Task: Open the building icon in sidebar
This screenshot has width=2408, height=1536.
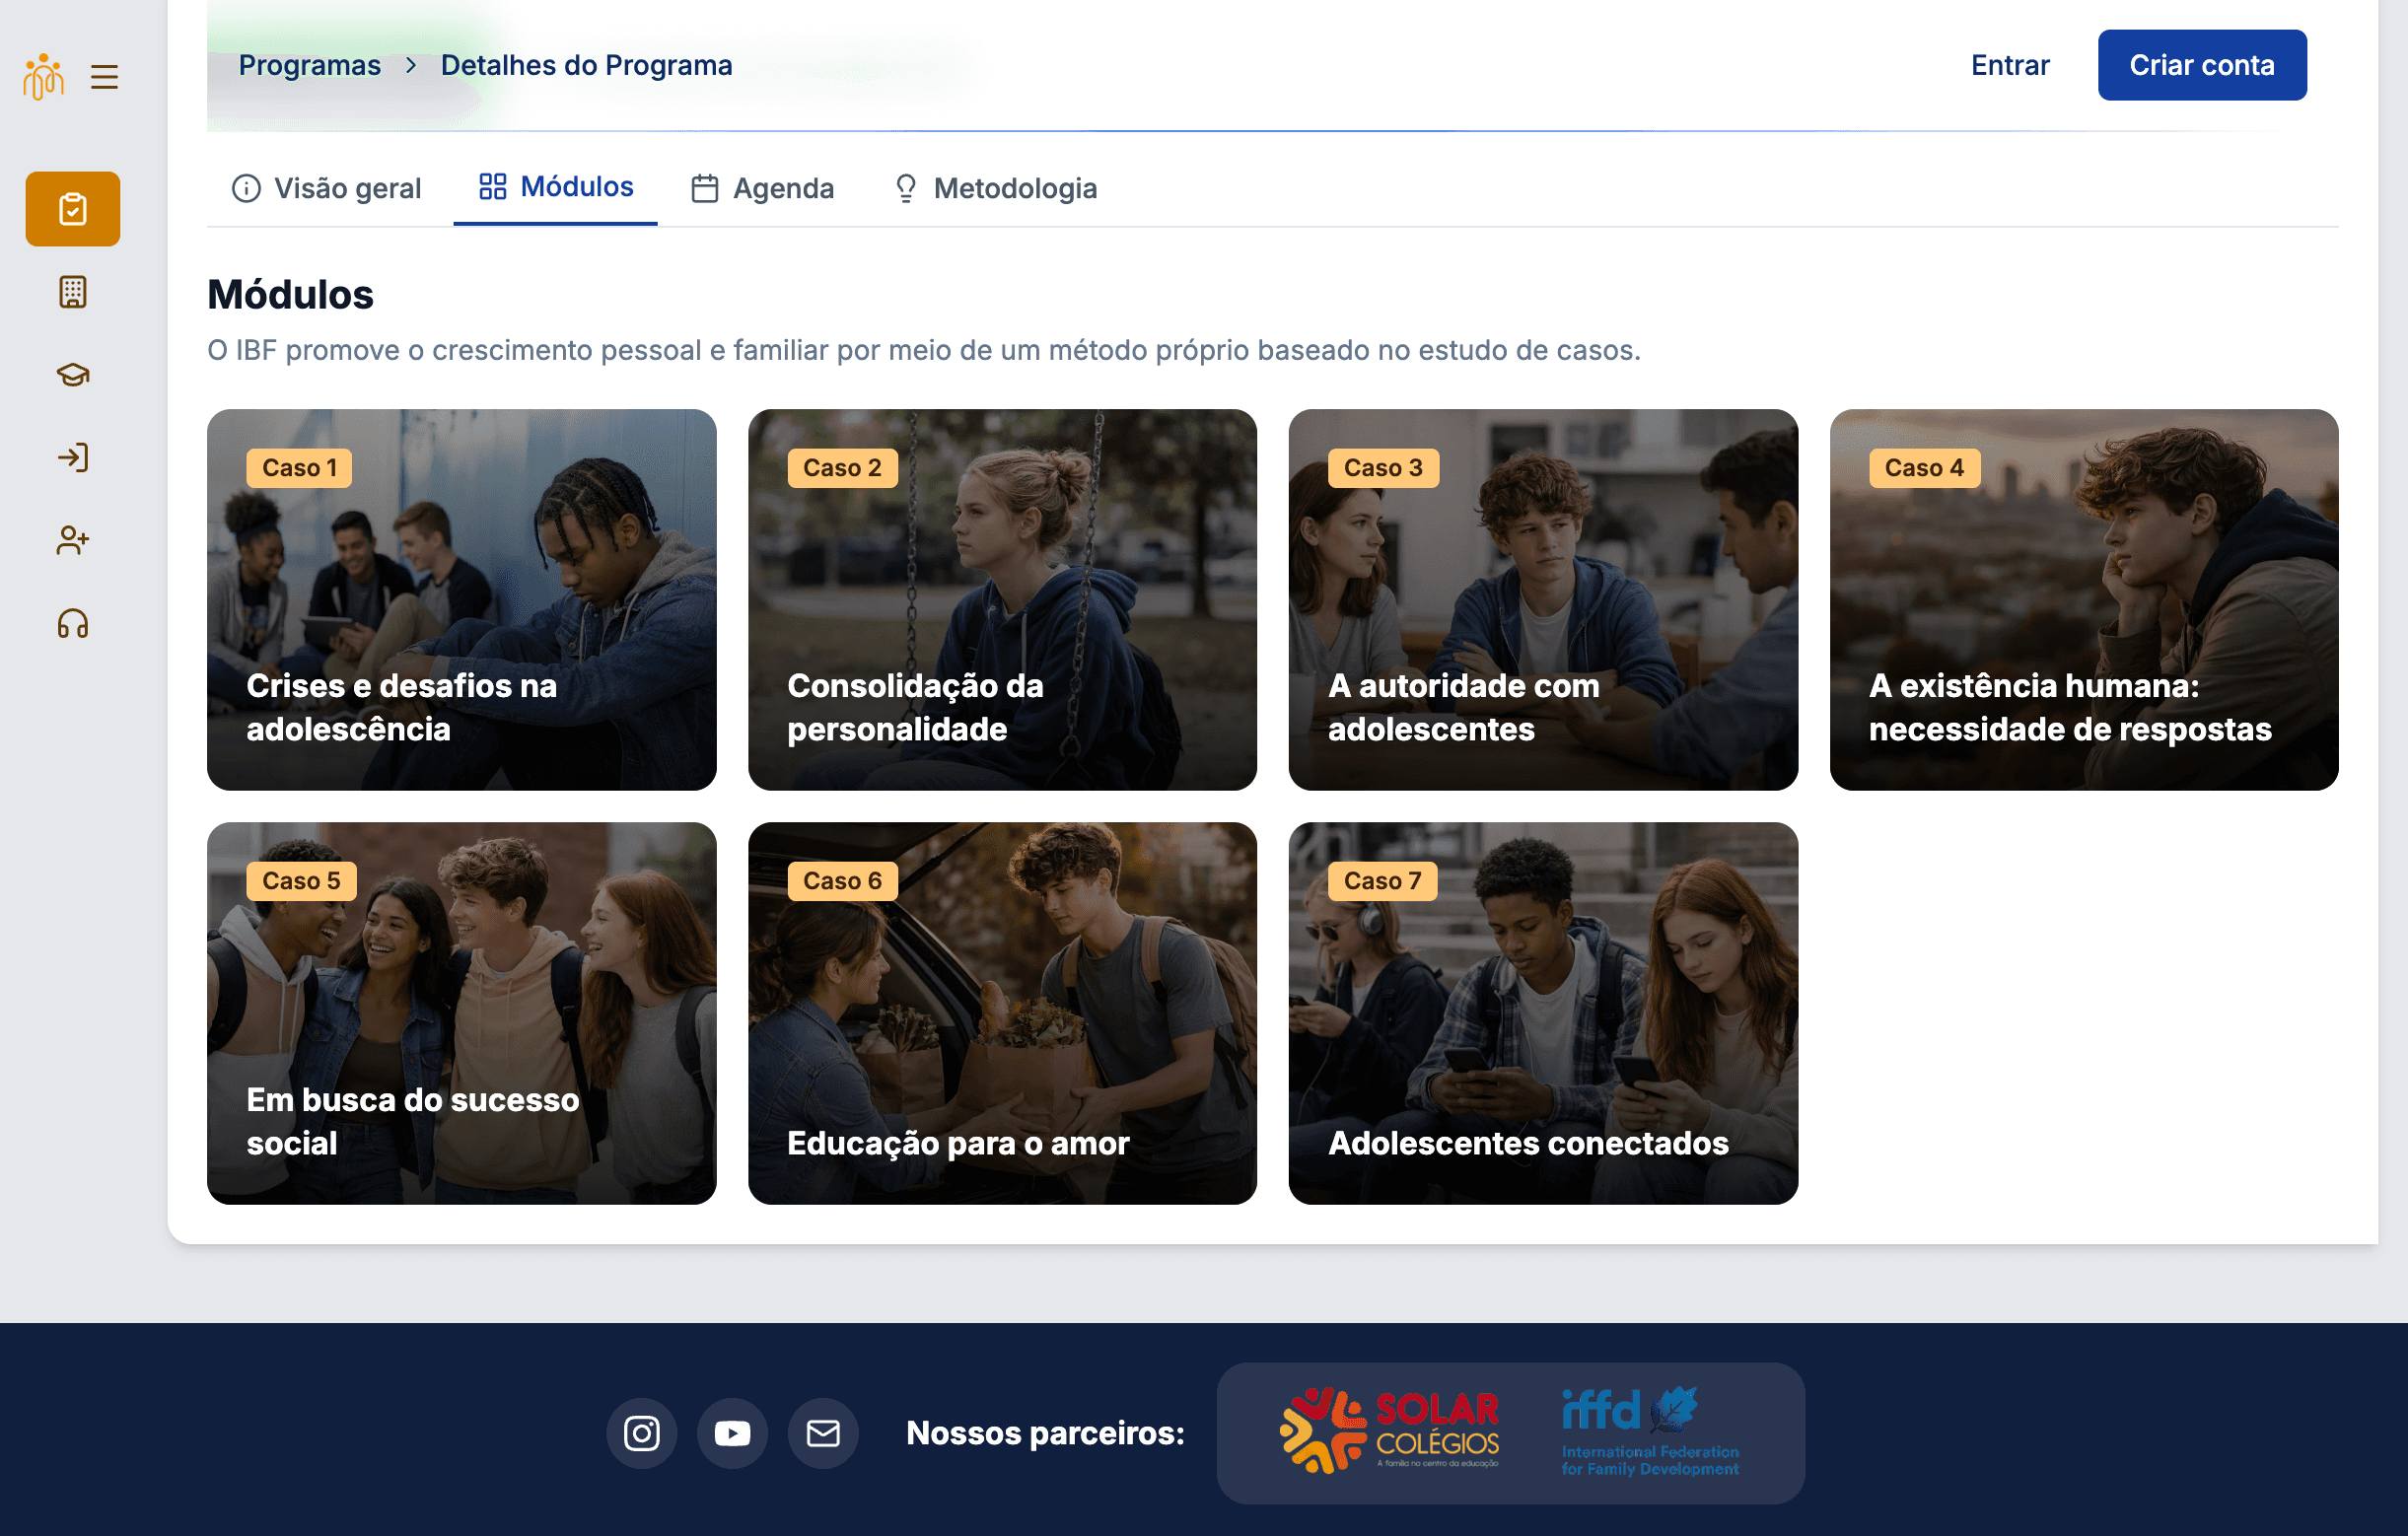Action: (73, 292)
